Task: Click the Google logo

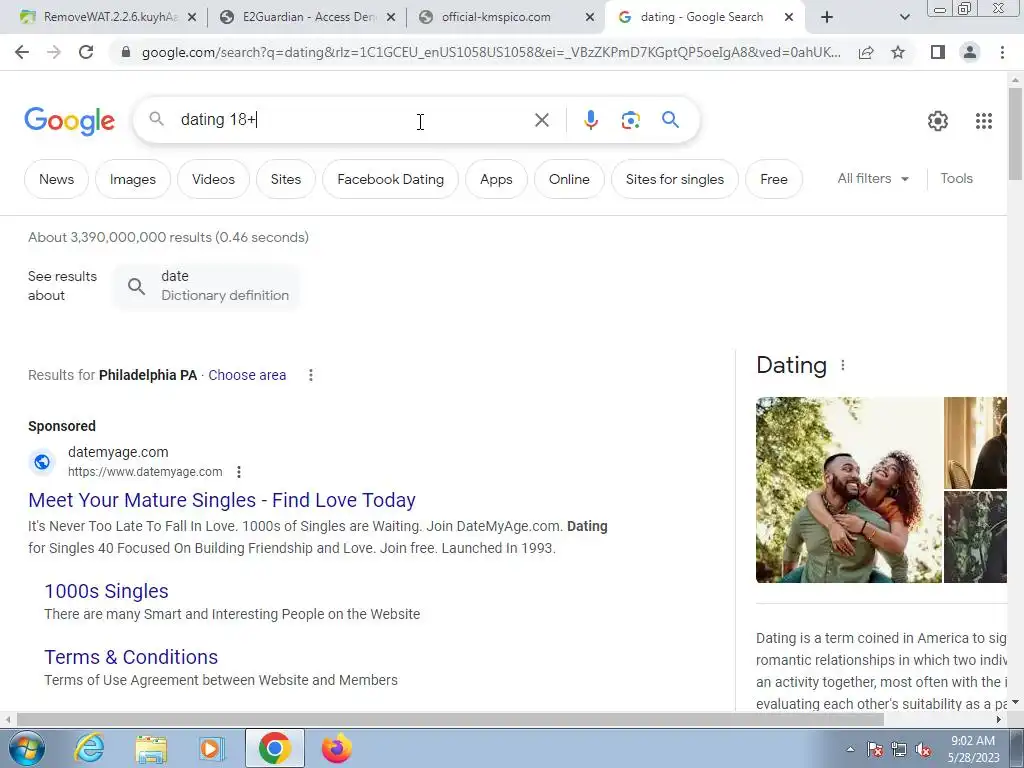Action: 69,121
